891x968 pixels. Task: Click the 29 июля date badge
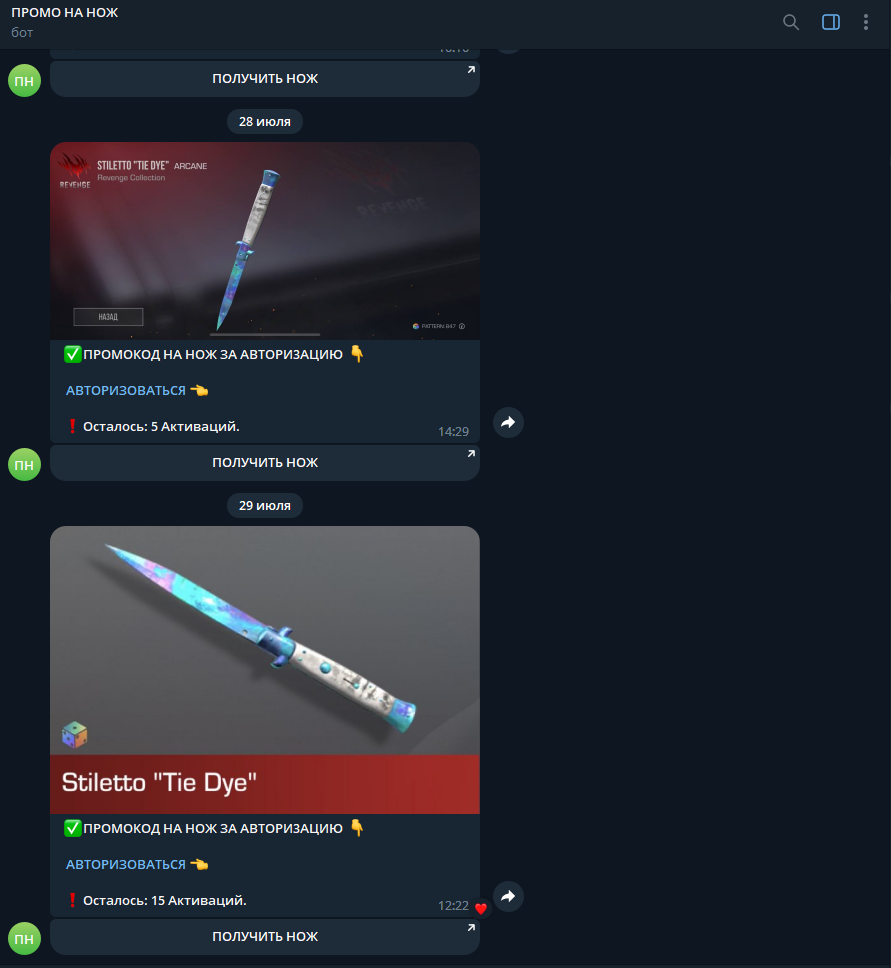[265, 506]
